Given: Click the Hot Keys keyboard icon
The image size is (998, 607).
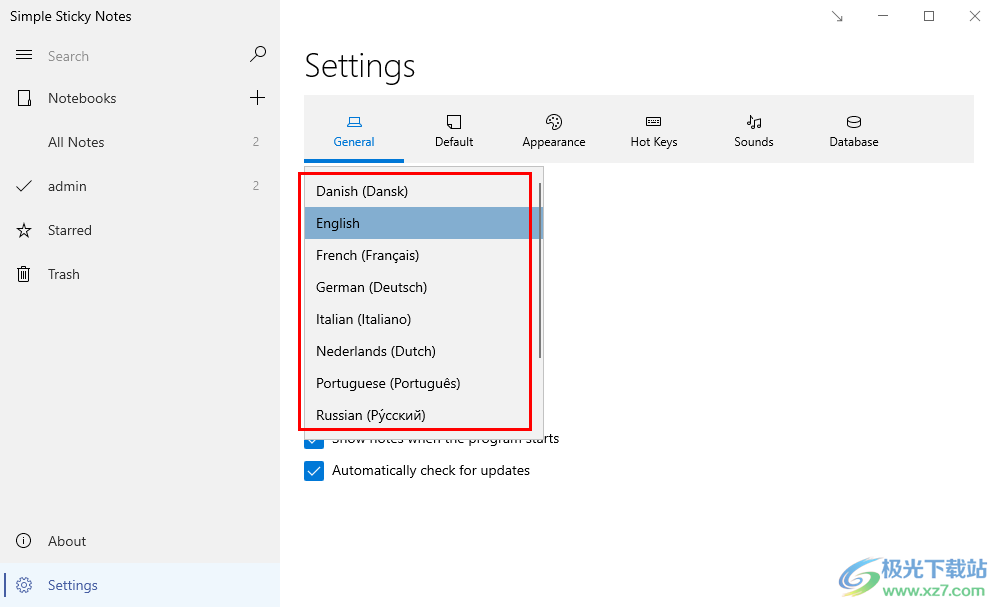Looking at the screenshot, I should pos(654,122).
